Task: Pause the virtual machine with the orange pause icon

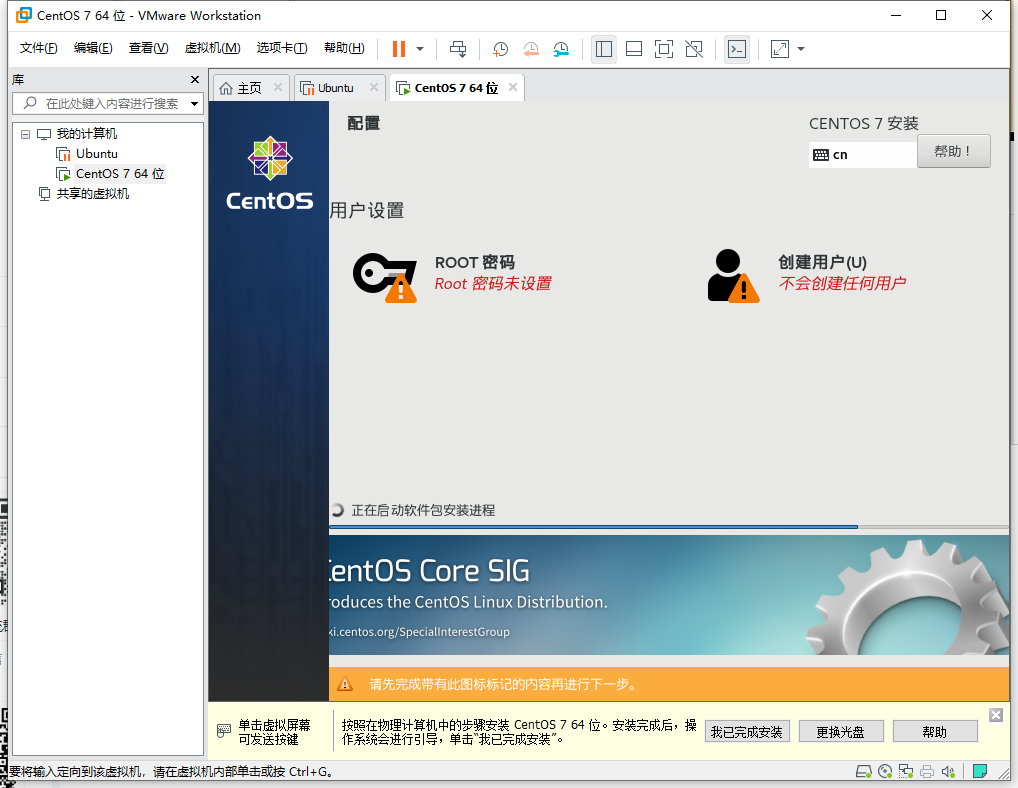Action: (399, 49)
